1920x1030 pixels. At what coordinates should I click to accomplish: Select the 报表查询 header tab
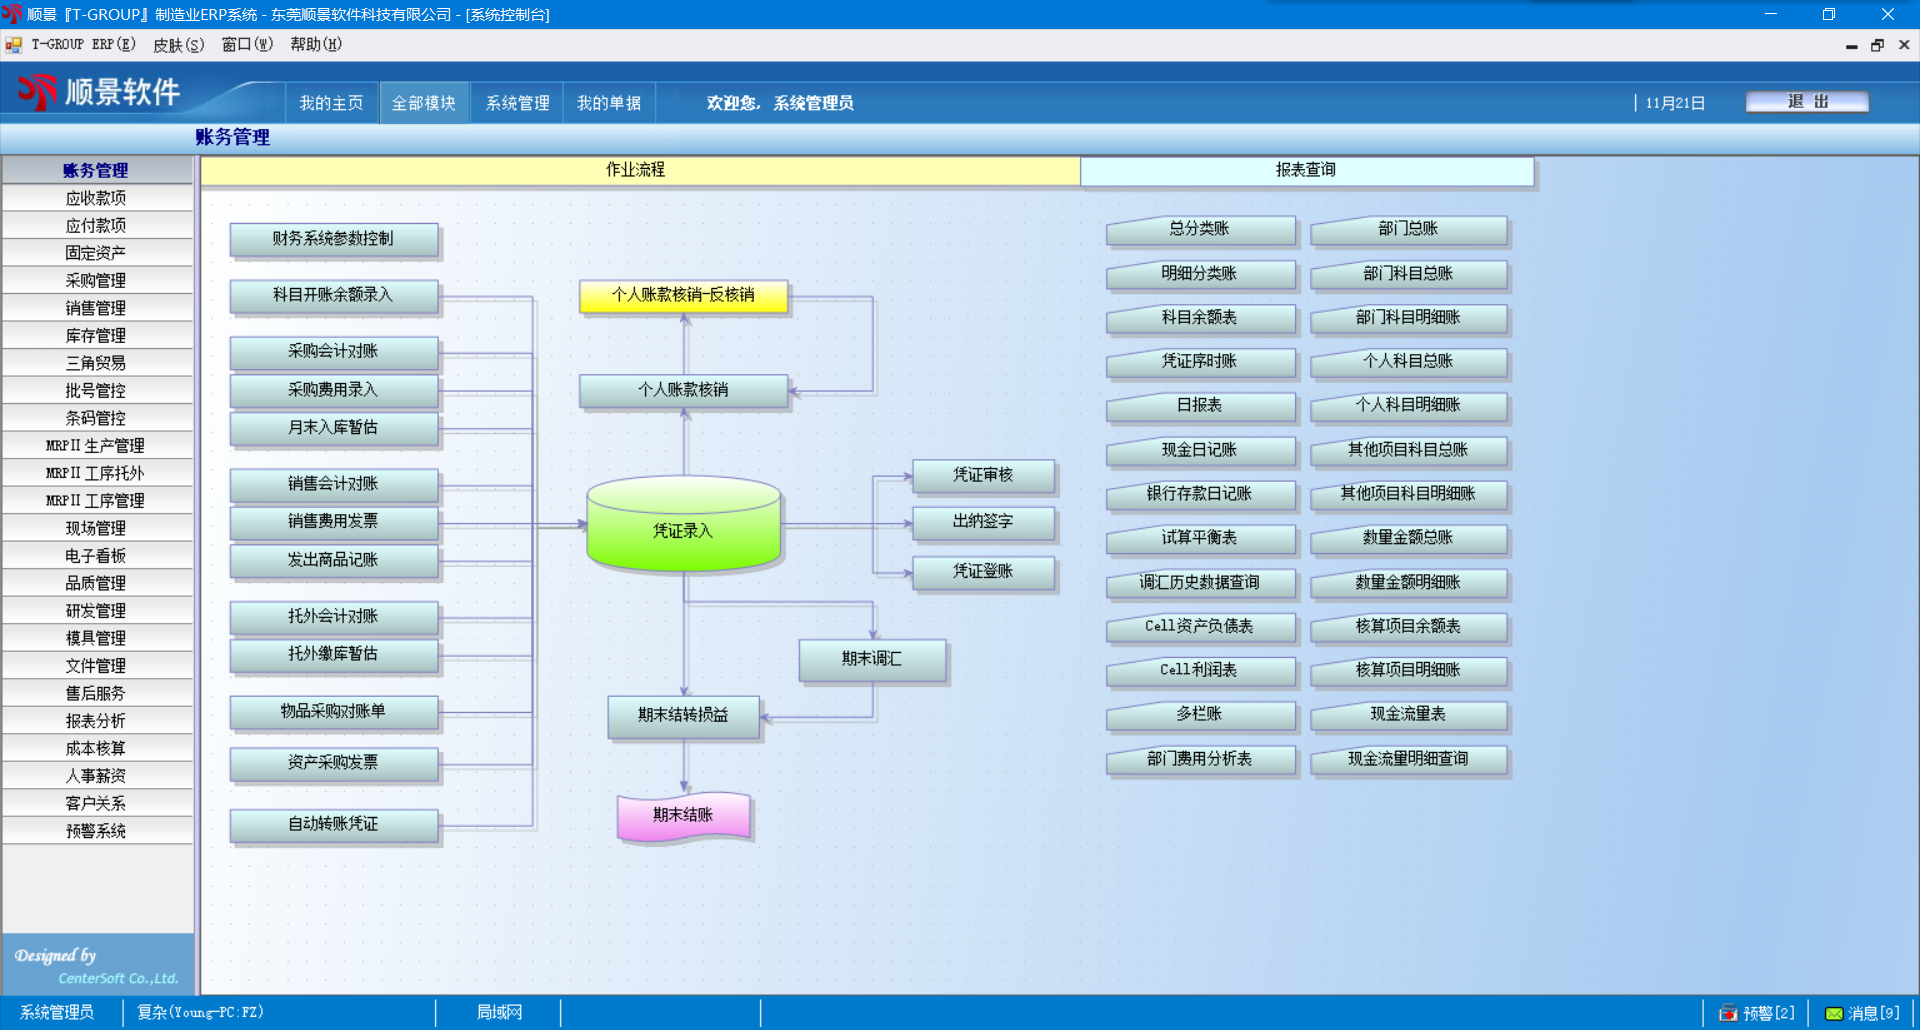point(1306,171)
